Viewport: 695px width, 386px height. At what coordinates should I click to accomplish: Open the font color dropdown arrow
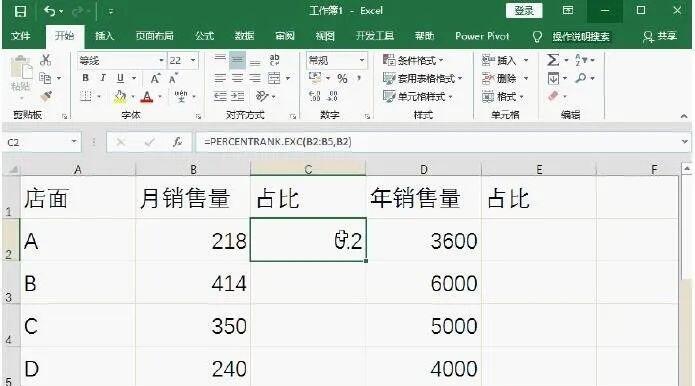(160, 97)
